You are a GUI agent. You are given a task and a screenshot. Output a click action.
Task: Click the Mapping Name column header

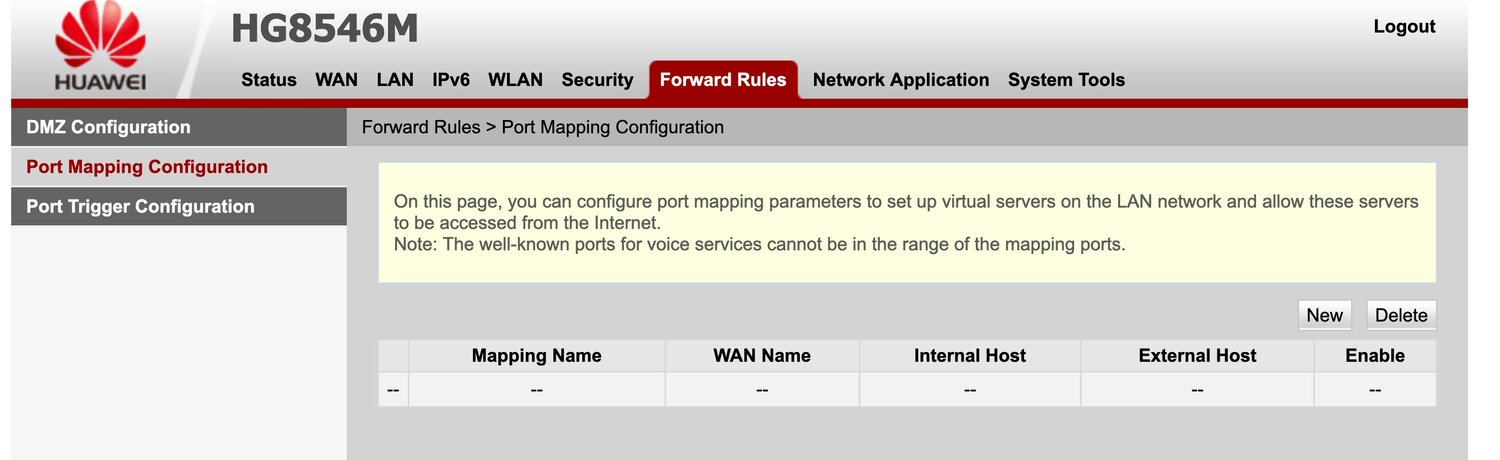point(537,356)
